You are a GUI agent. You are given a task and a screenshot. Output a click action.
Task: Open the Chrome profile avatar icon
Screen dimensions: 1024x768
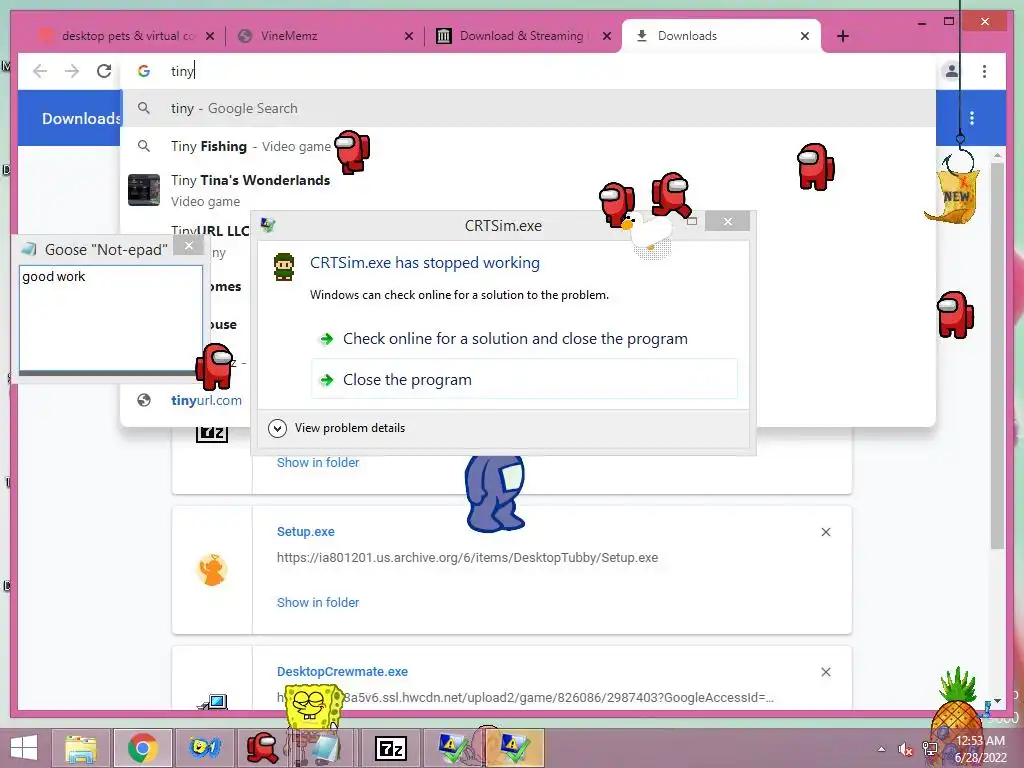(x=952, y=71)
